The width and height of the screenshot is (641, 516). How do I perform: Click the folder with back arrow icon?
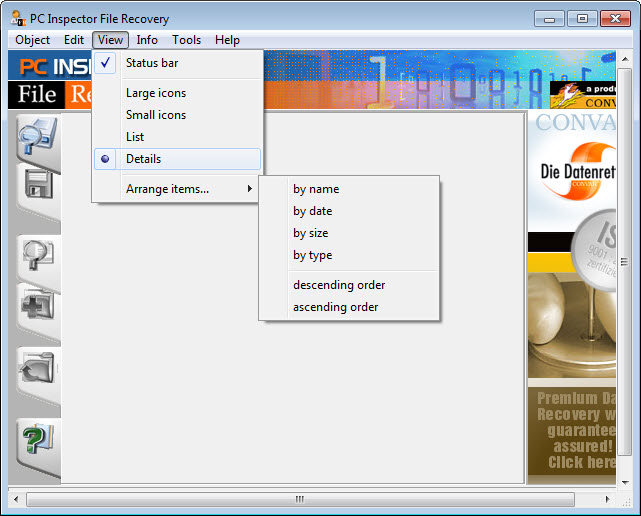37,368
